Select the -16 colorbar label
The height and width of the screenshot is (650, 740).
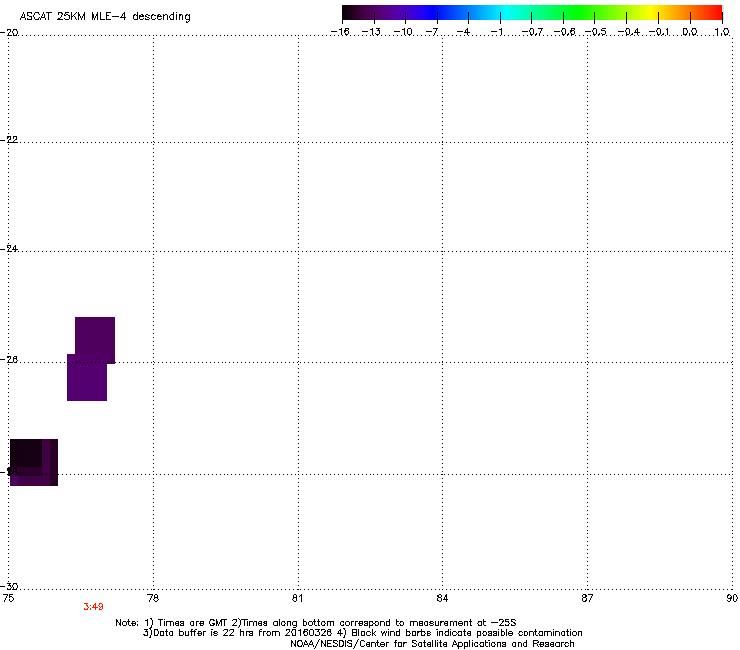click(340, 32)
